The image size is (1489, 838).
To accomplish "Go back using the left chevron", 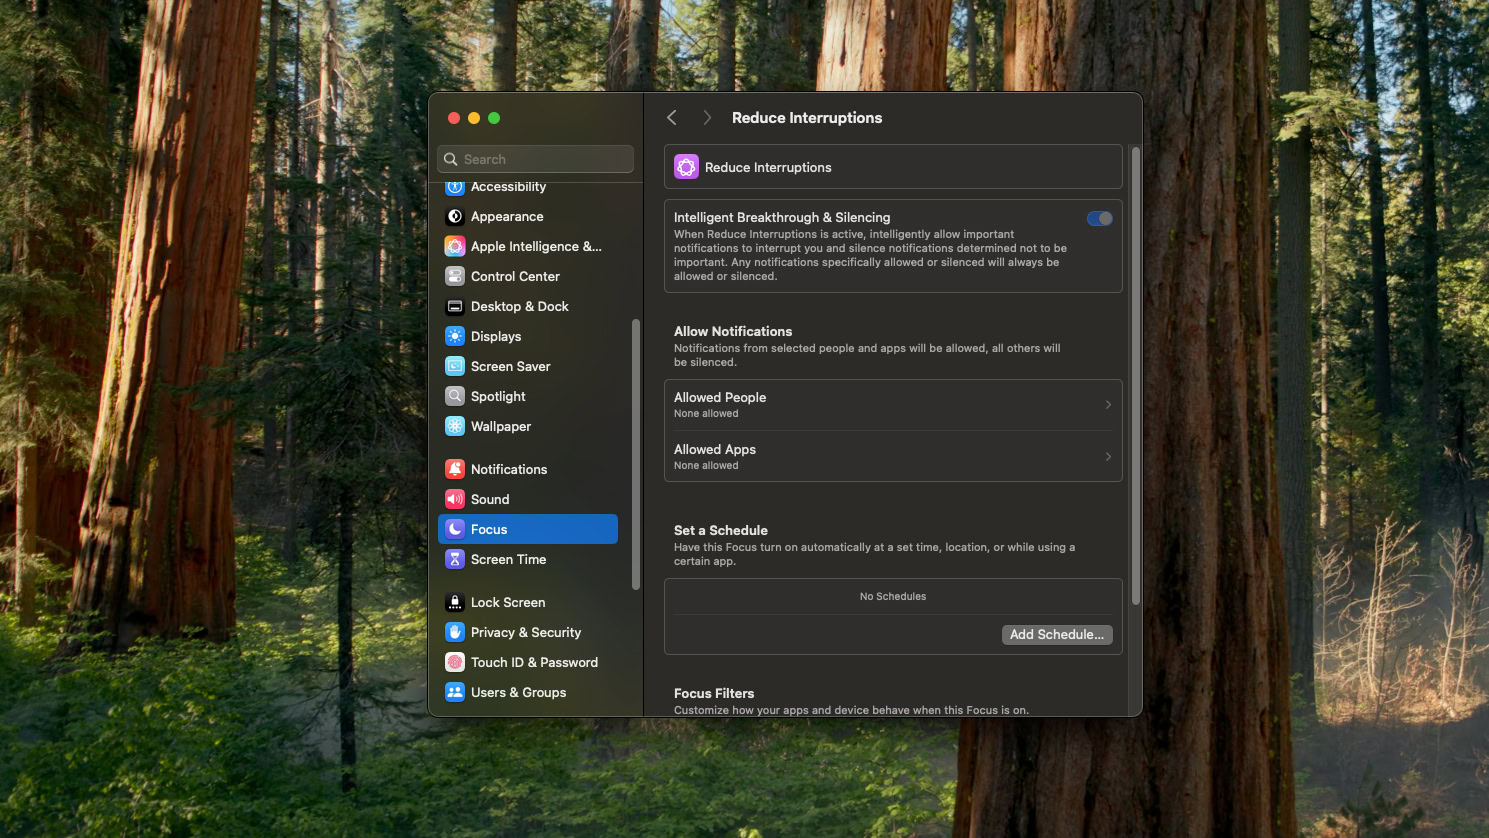I will coord(672,118).
